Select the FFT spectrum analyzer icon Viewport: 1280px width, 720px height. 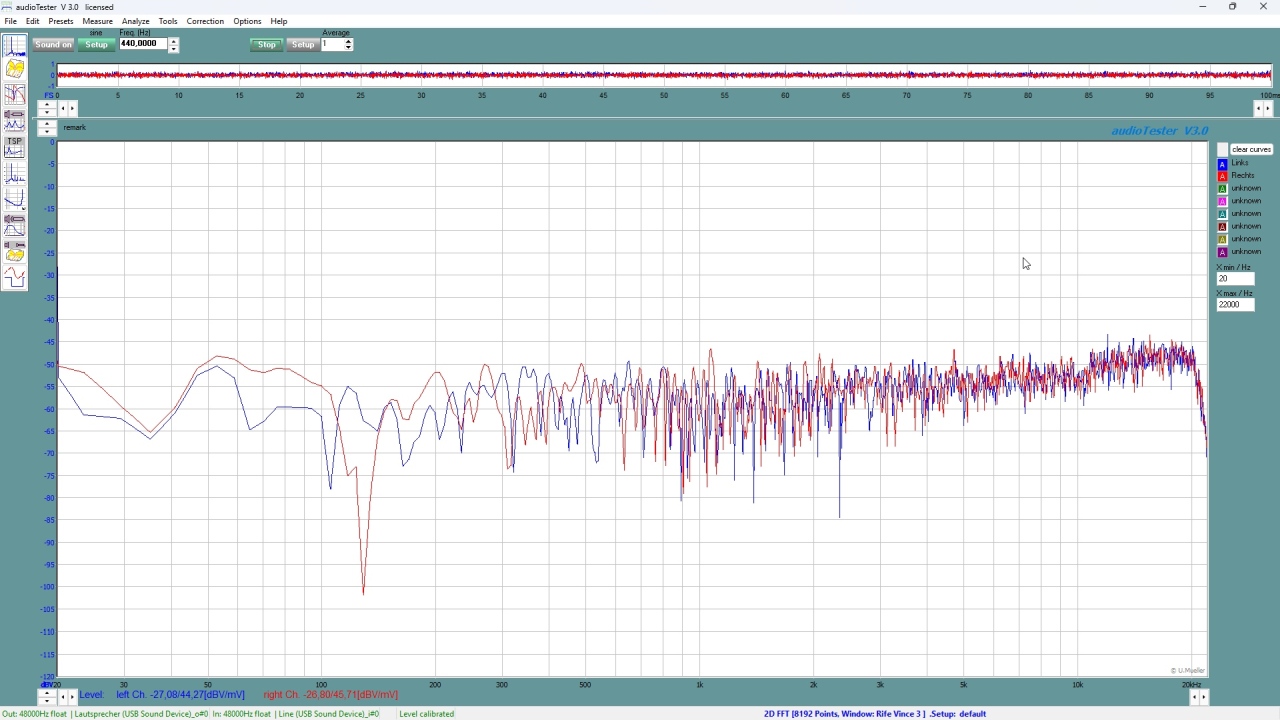click(x=14, y=46)
